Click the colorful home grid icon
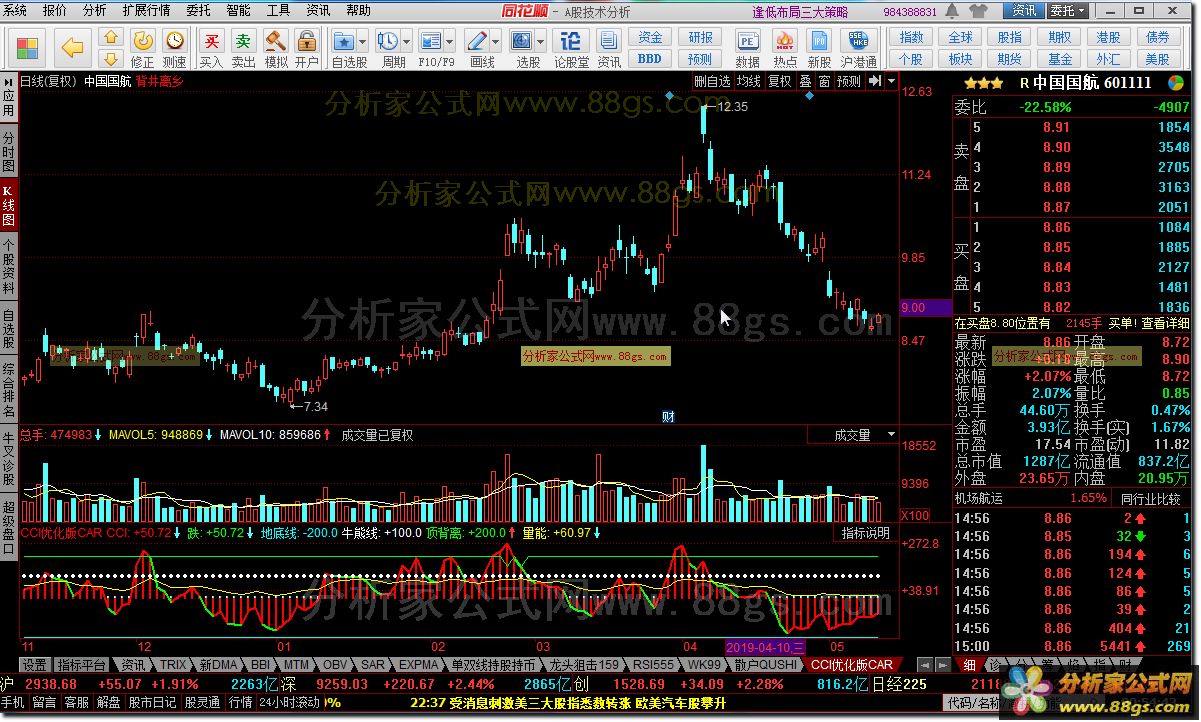The height and width of the screenshot is (722, 1201). [27, 47]
